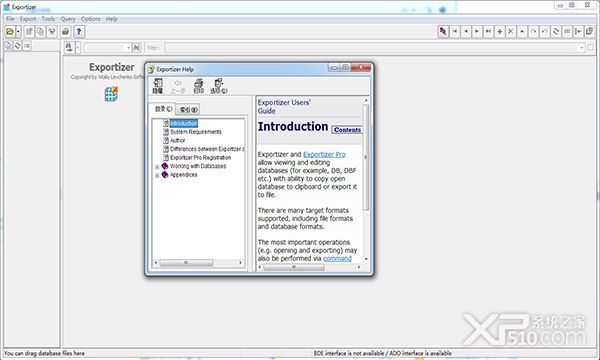
Task: Select the Author help topic
Action: click(x=178, y=140)
